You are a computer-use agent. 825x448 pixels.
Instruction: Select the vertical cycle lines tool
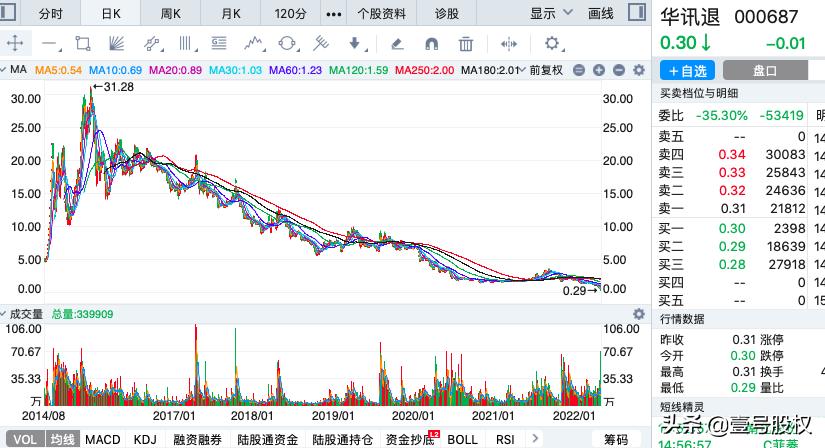[186, 43]
